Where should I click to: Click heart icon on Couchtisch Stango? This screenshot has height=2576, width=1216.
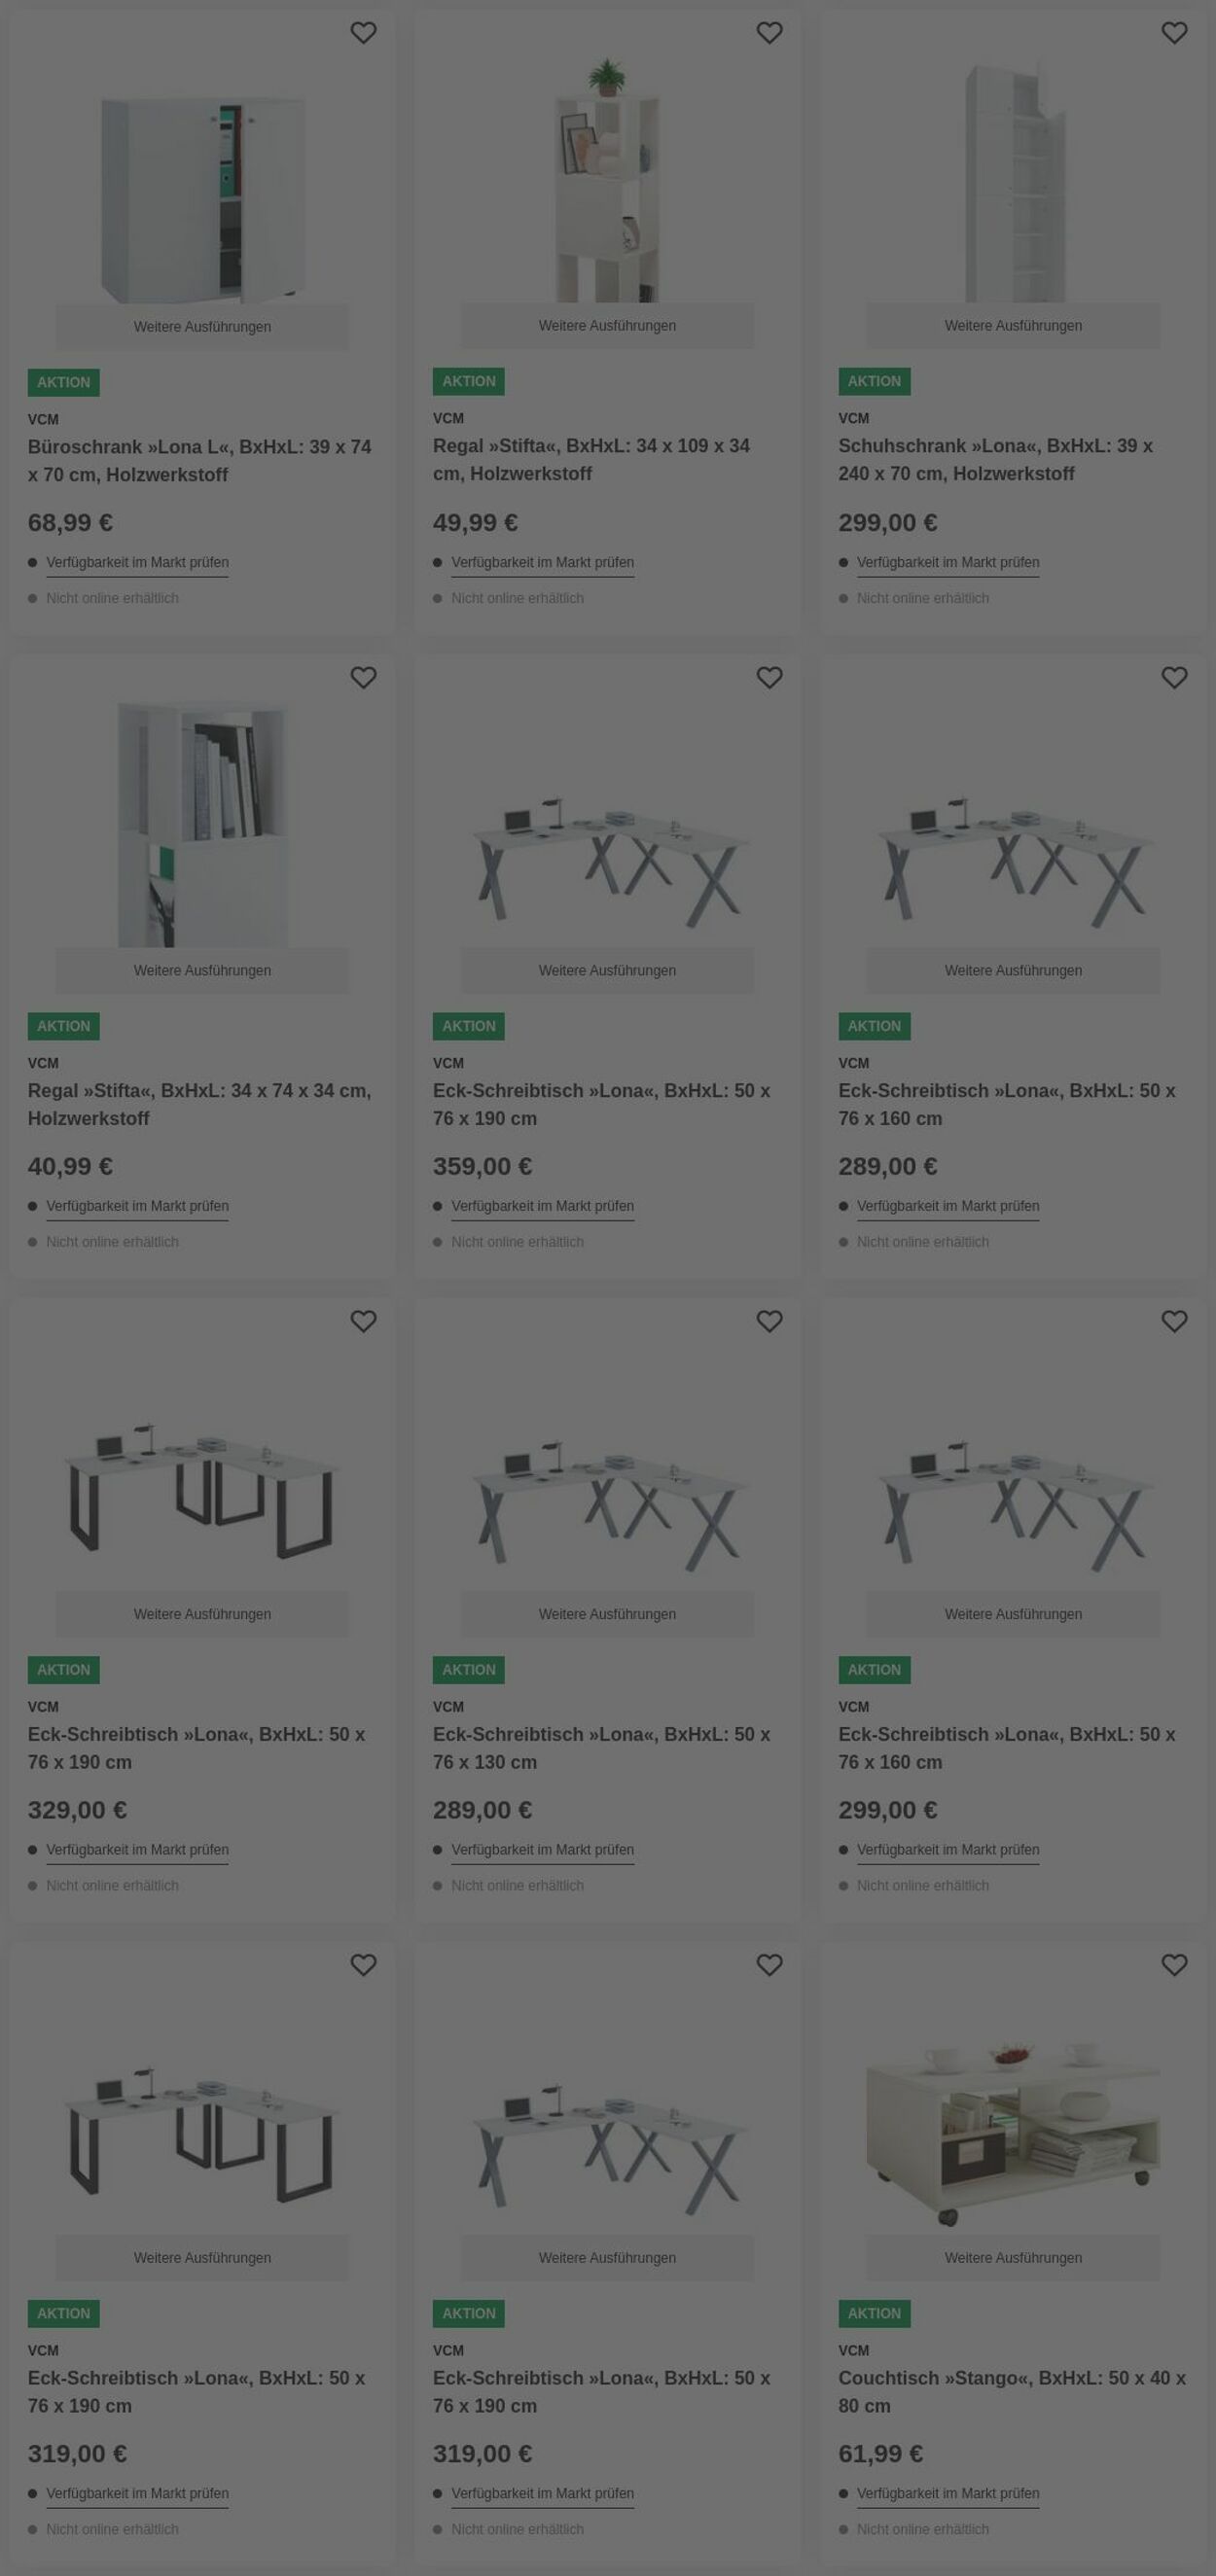1174,1966
